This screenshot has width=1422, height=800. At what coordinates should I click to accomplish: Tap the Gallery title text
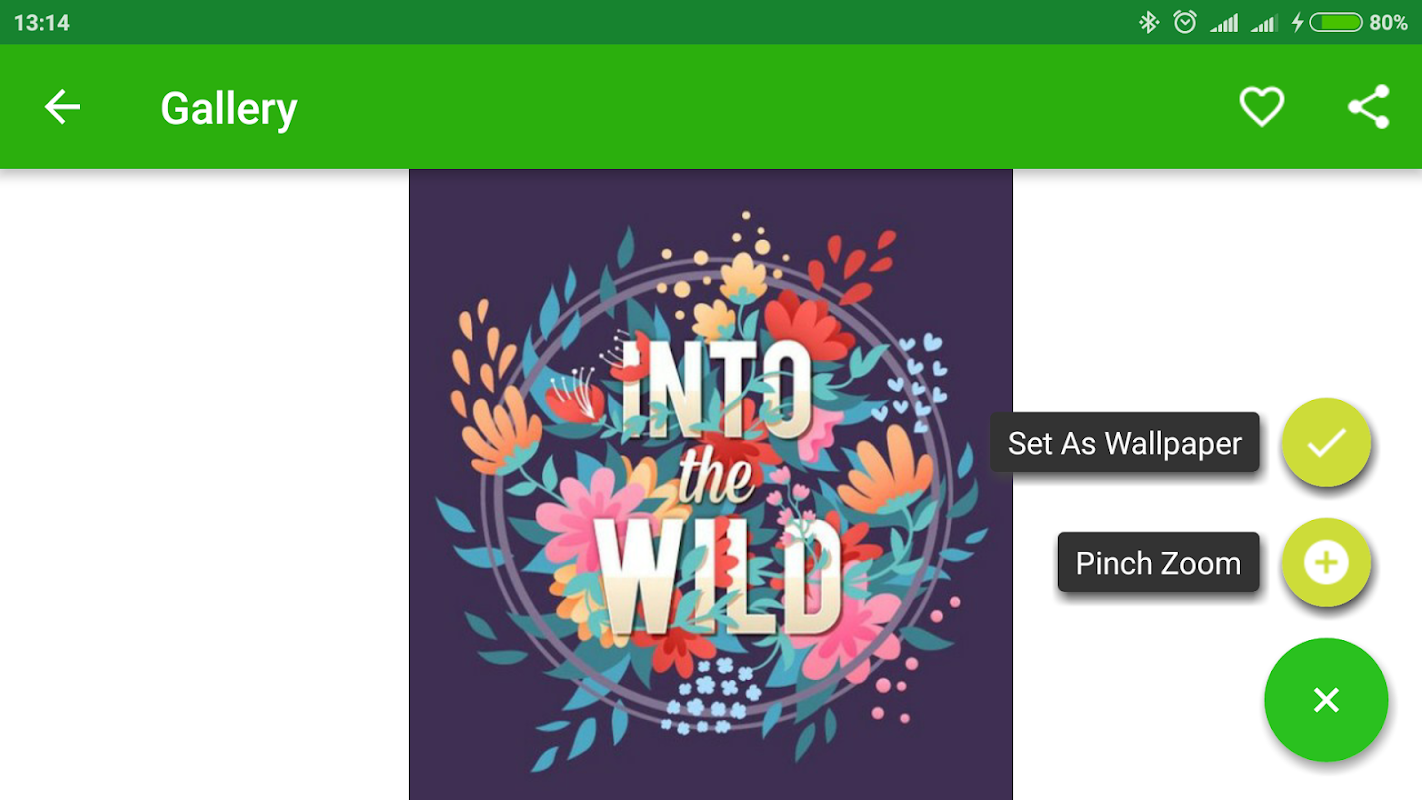229,108
